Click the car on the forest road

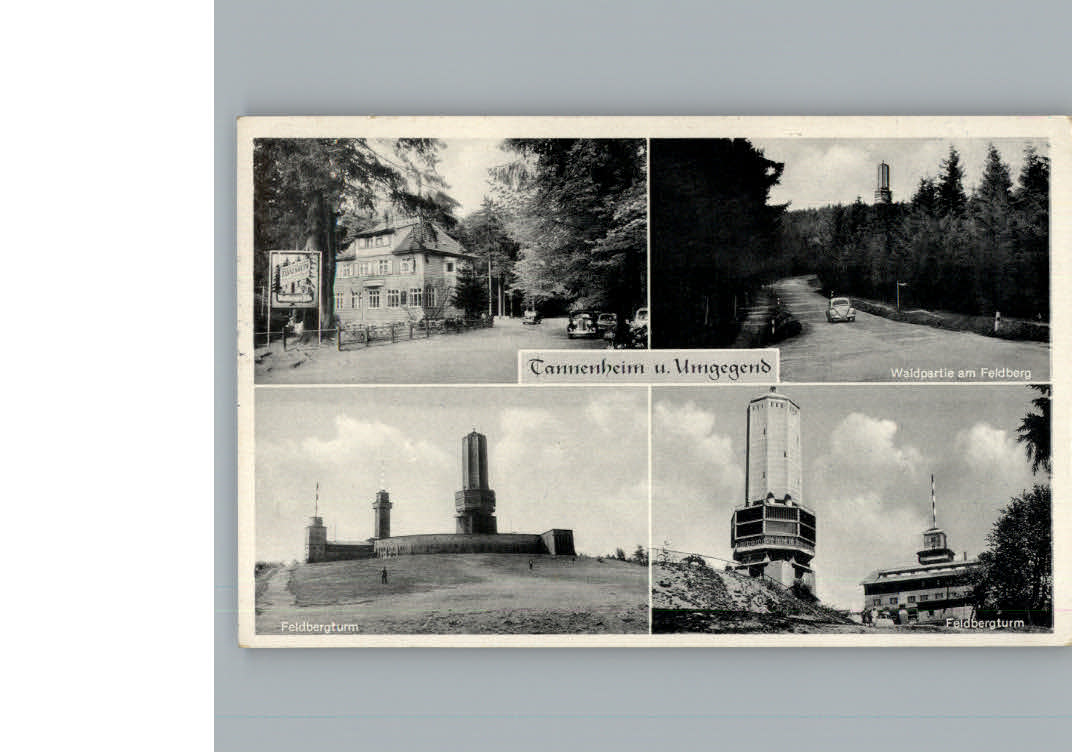click(840, 310)
